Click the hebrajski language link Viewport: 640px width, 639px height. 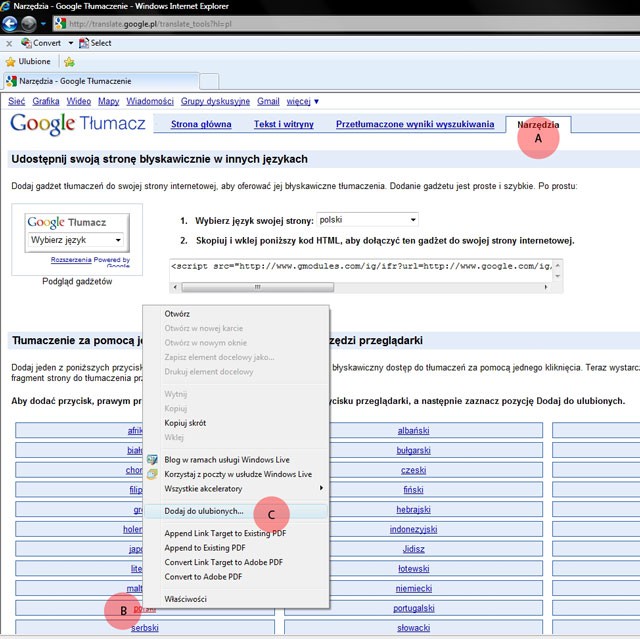(413, 510)
